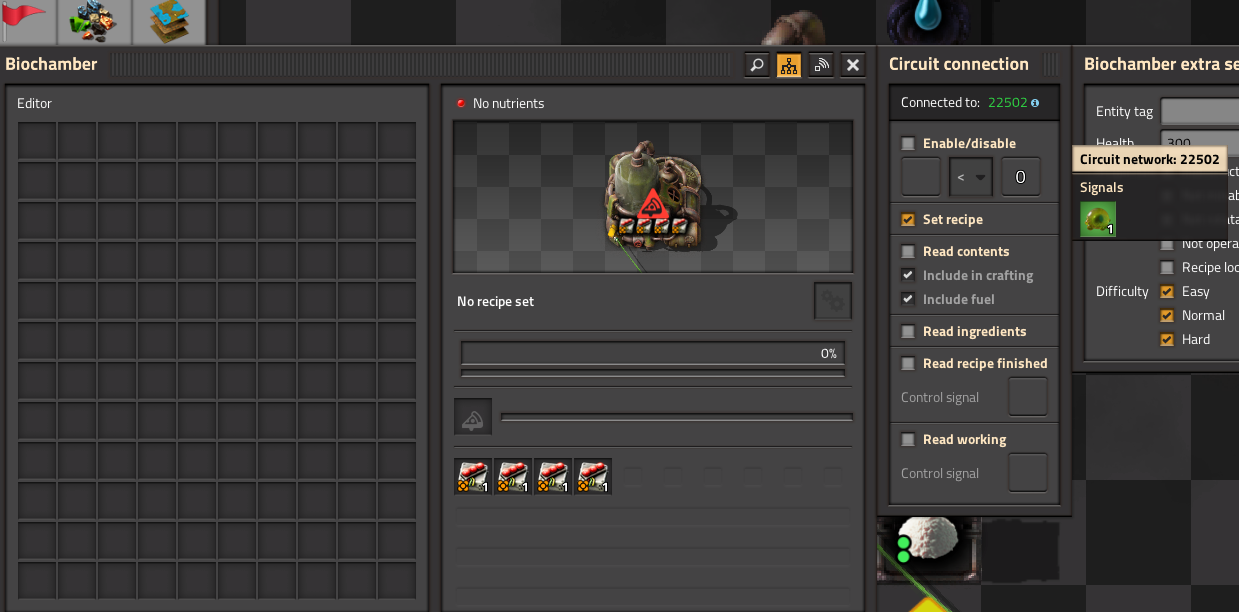Image resolution: width=1239 pixels, height=612 pixels.
Task: Select the biochamber signal icon under Signals
Action: 1098,219
